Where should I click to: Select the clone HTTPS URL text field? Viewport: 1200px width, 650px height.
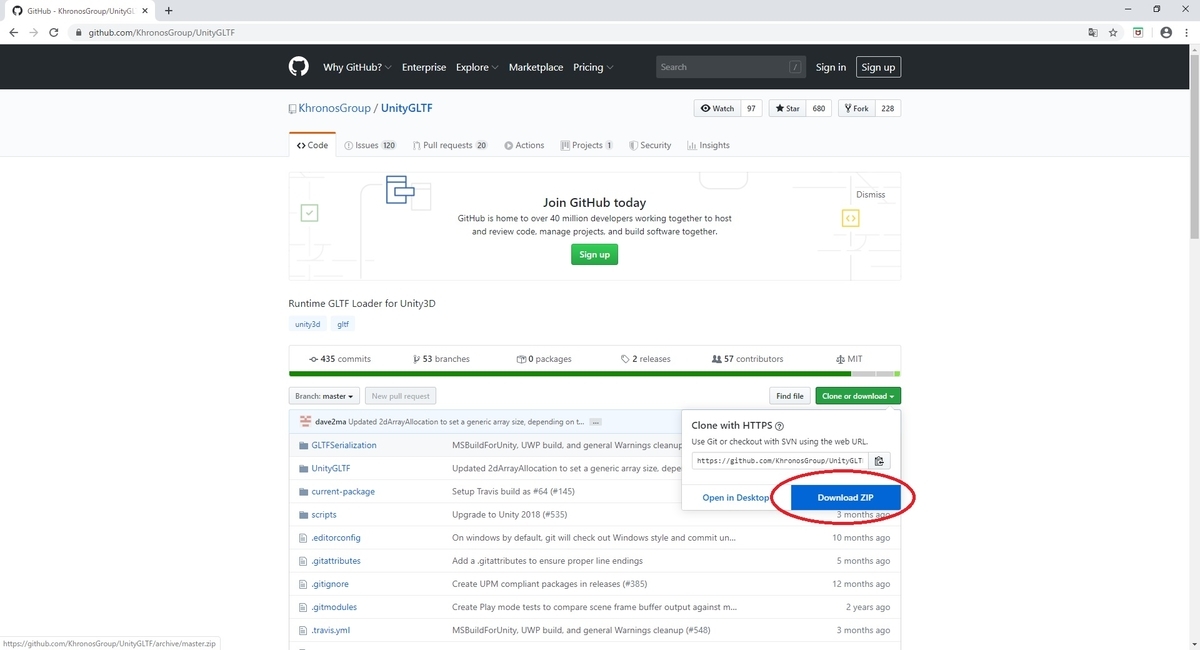tap(780, 461)
